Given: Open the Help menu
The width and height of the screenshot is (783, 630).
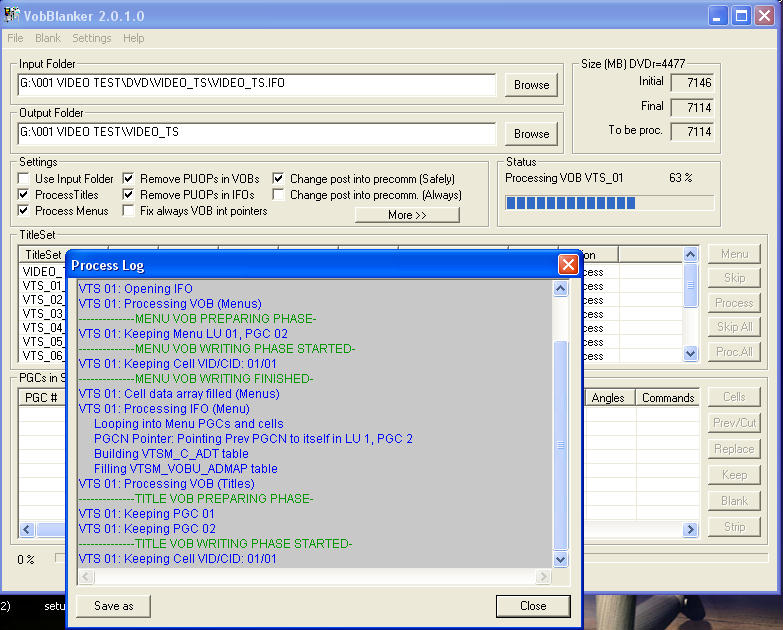Looking at the screenshot, I should (133, 38).
